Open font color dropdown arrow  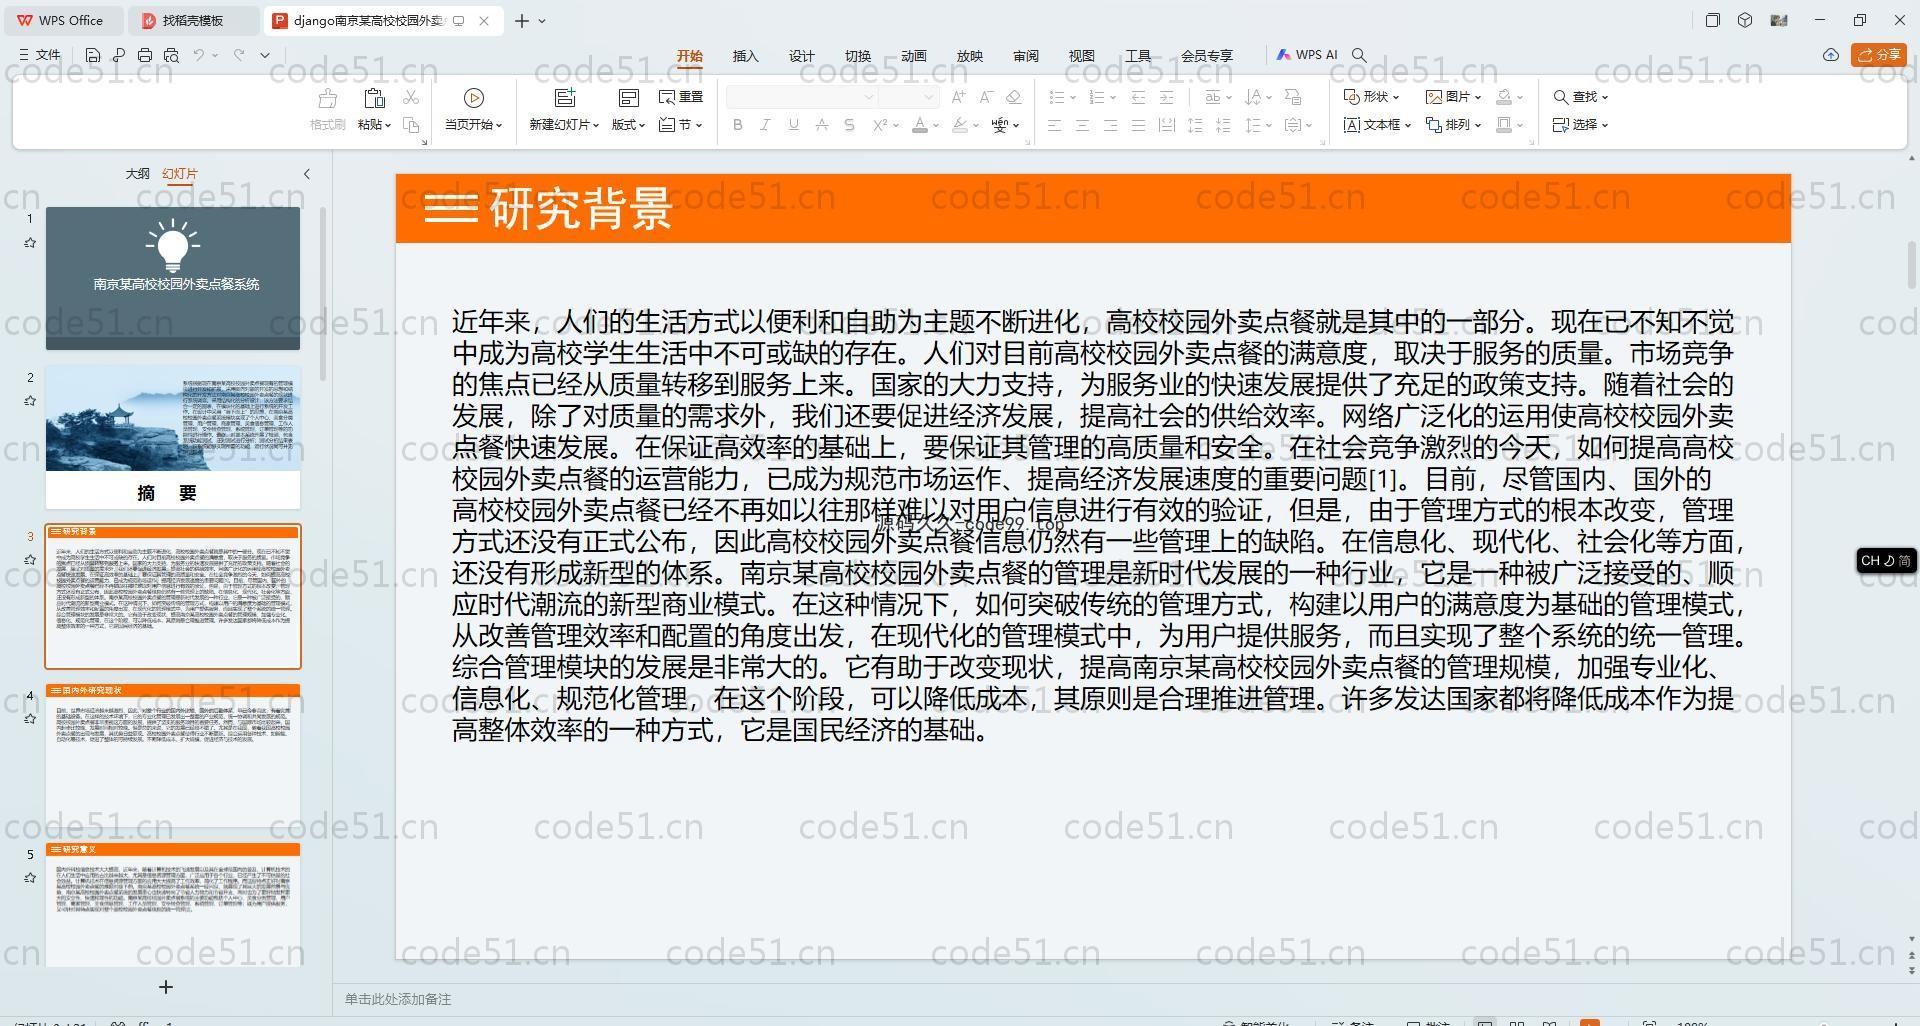[935, 125]
